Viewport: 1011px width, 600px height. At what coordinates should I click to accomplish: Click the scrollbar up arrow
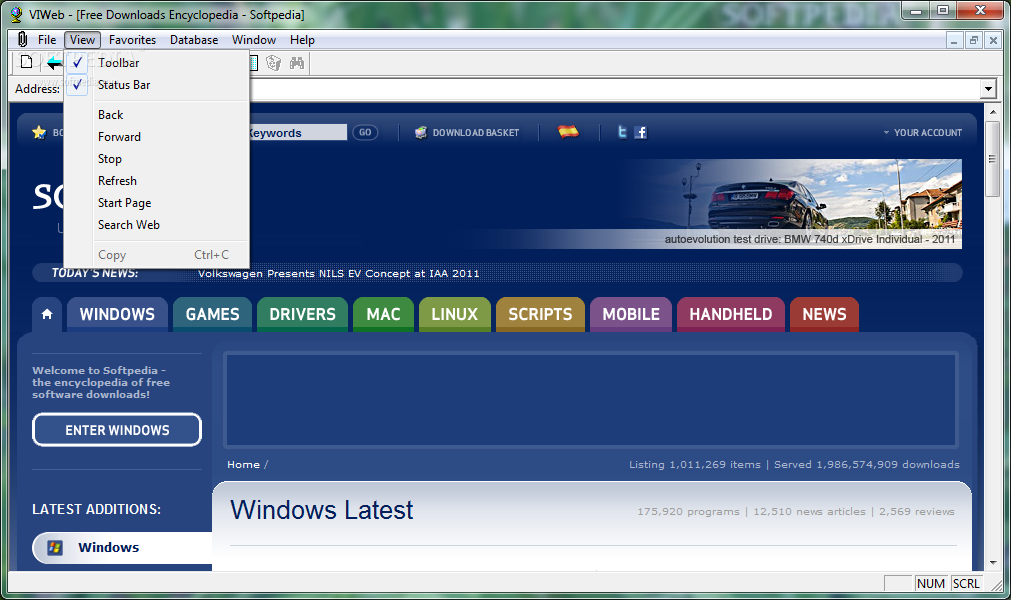click(993, 112)
